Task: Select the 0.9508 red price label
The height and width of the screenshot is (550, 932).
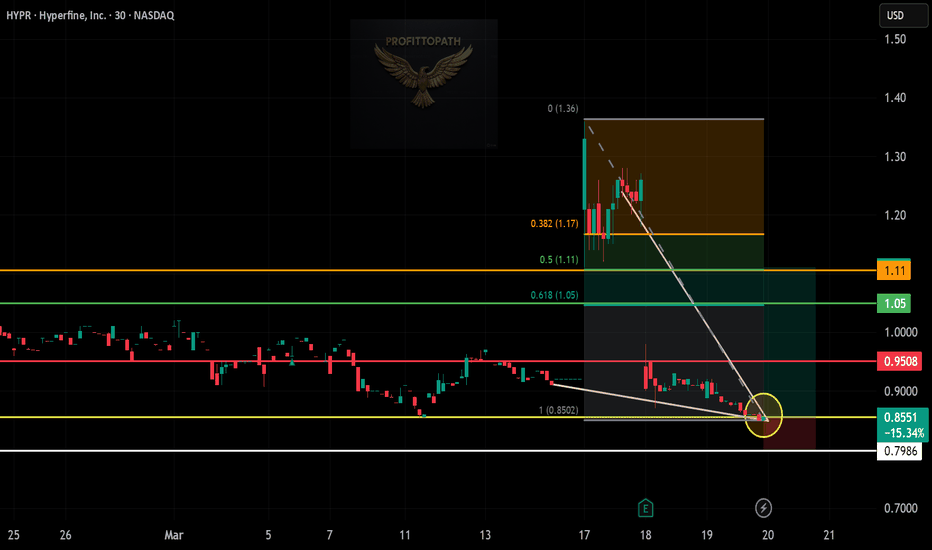Action: point(900,362)
